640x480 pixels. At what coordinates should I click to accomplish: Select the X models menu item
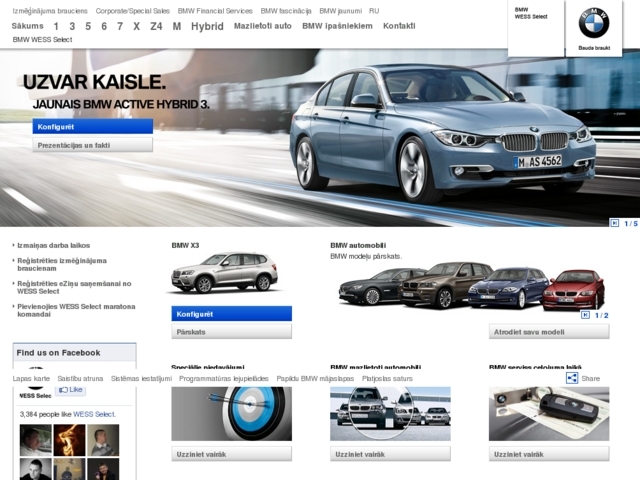pos(136,27)
